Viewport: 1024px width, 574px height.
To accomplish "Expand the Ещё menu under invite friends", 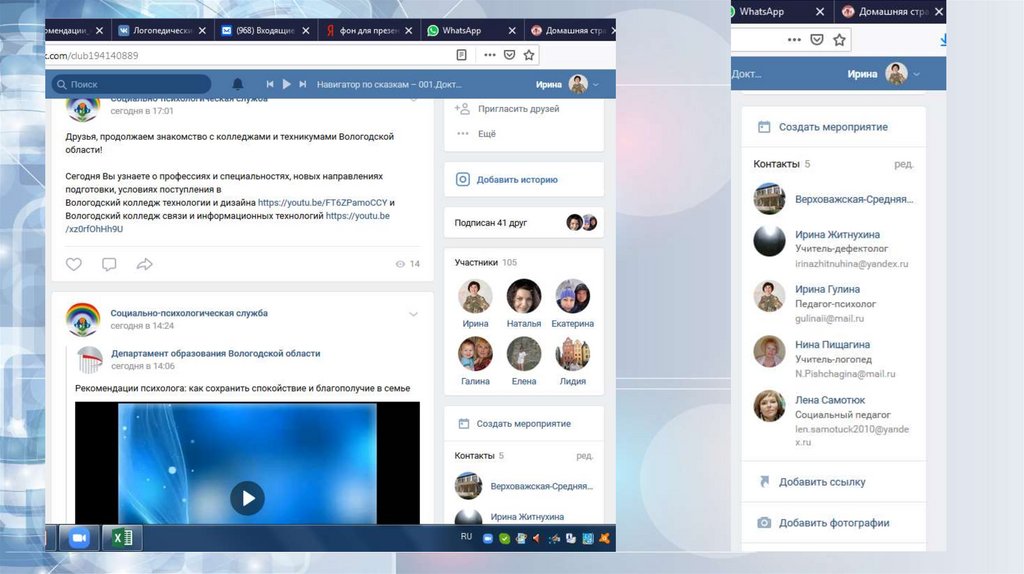I will tap(486, 133).
